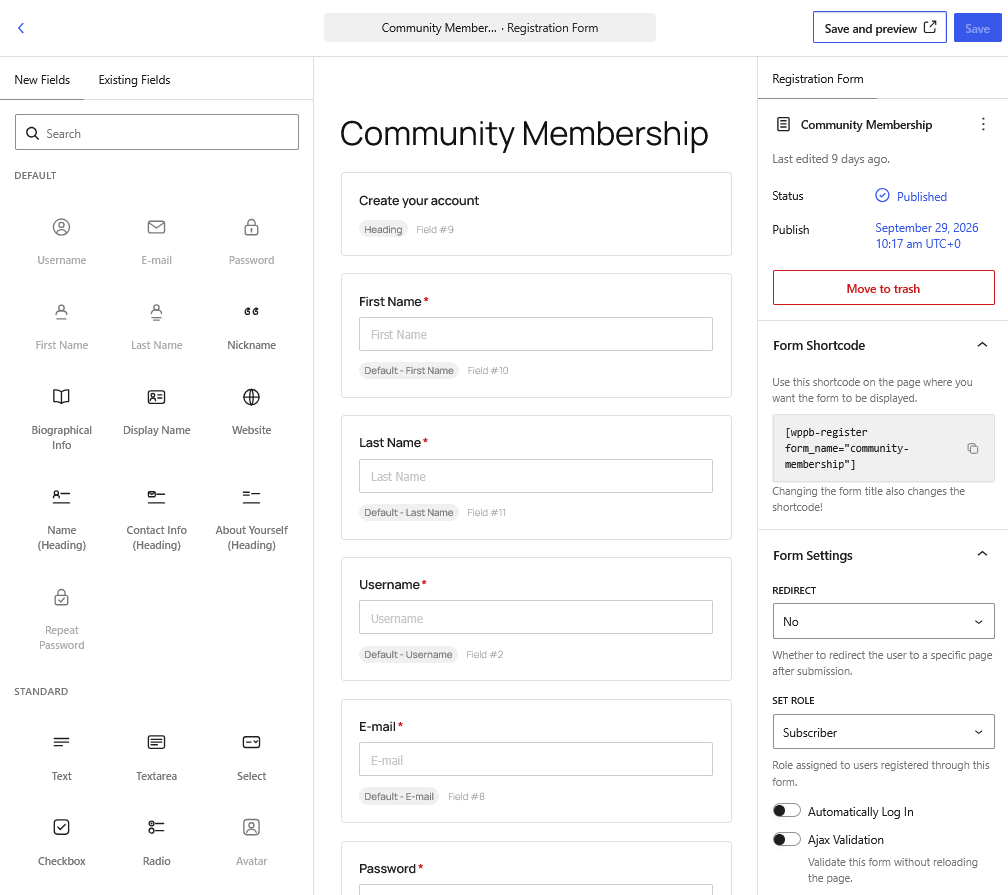1008x895 pixels.
Task: Insert the About Yourself (Heading) icon
Action: click(x=251, y=497)
